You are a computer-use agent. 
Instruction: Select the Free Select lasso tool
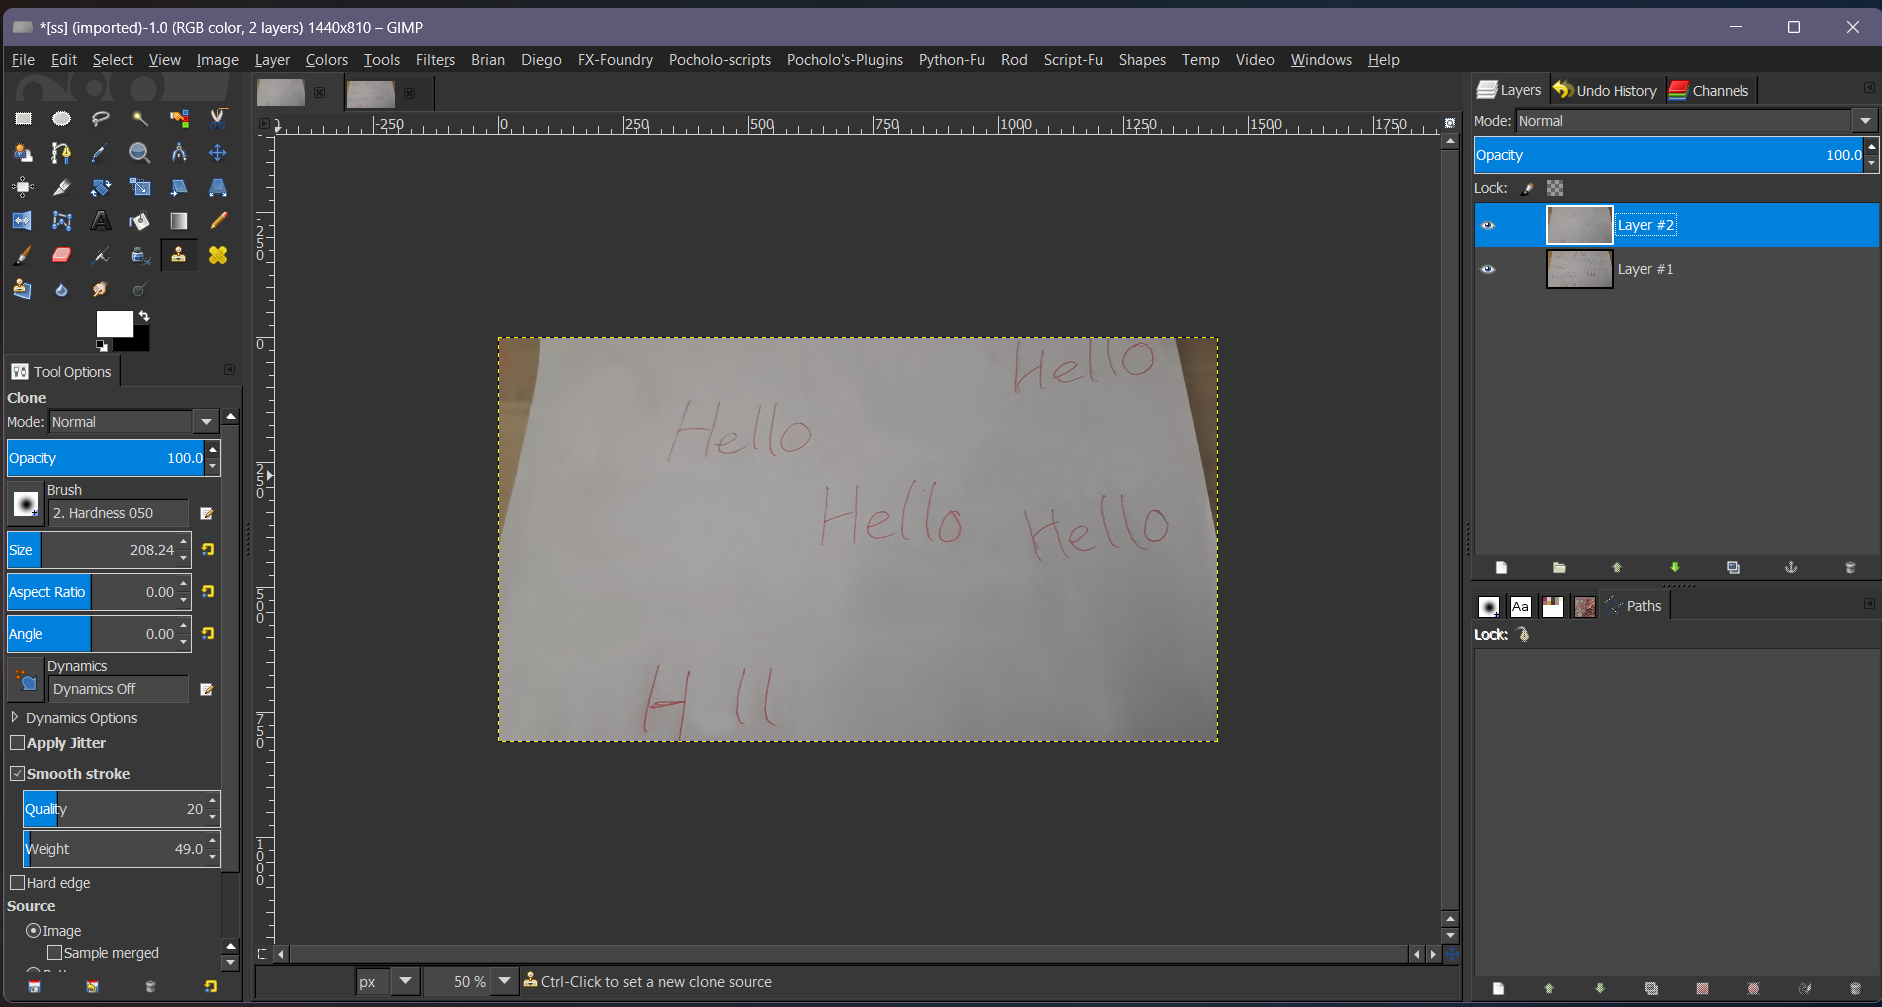[x=101, y=118]
